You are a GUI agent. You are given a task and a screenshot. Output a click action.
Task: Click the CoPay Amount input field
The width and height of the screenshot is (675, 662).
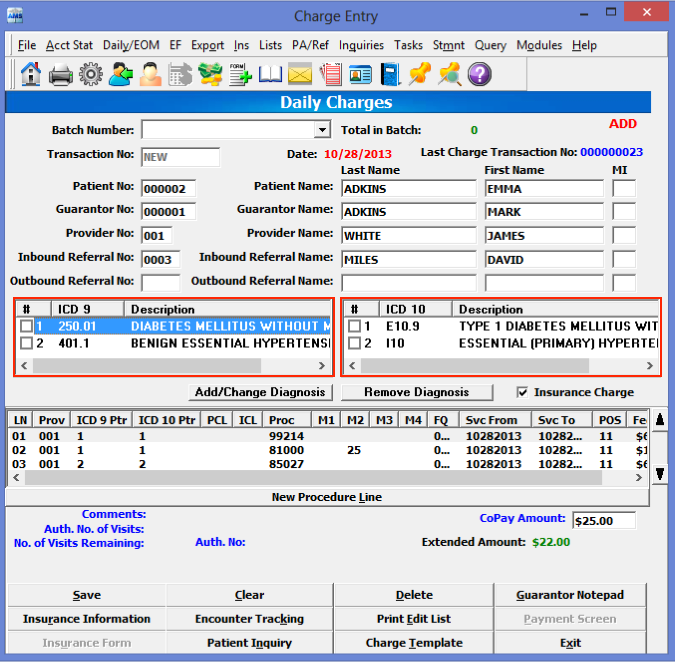click(604, 521)
